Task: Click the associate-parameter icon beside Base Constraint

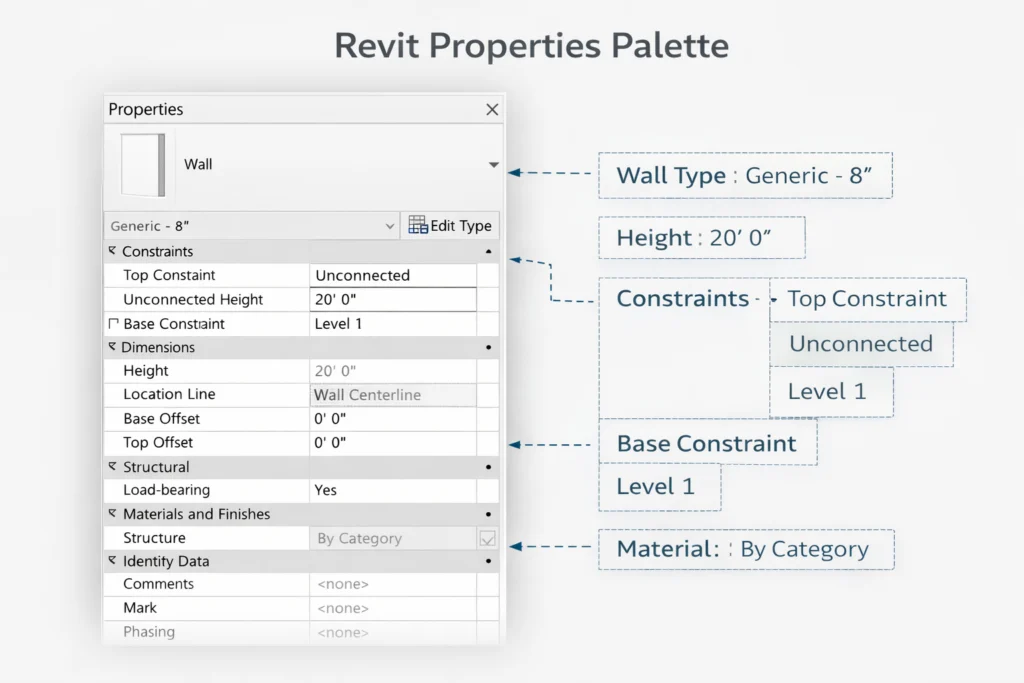Action: tap(113, 323)
